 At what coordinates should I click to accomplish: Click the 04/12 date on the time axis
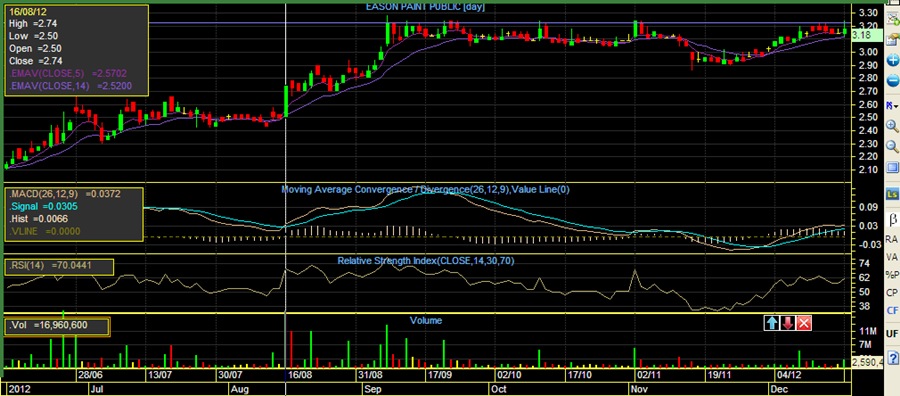click(789, 375)
